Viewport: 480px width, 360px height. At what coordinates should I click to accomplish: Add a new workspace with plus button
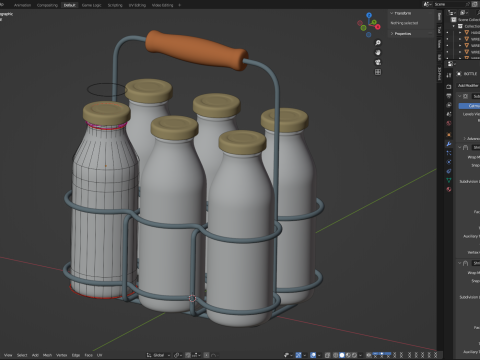(x=179, y=5)
